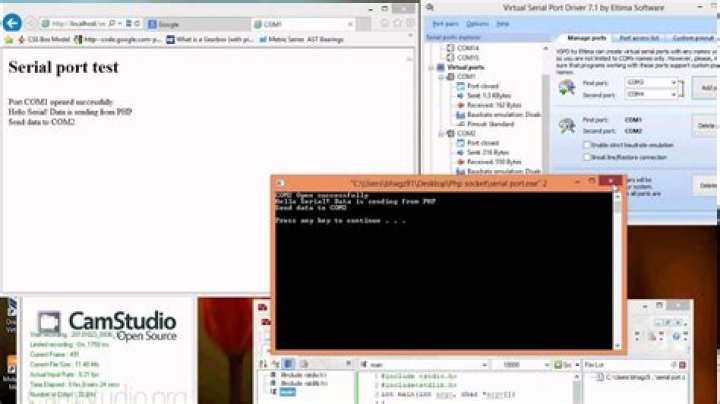Click the Delete pair button for COM1/COM2
Image resolution: width=720 pixels, height=404 pixels.
tap(705, 125)
